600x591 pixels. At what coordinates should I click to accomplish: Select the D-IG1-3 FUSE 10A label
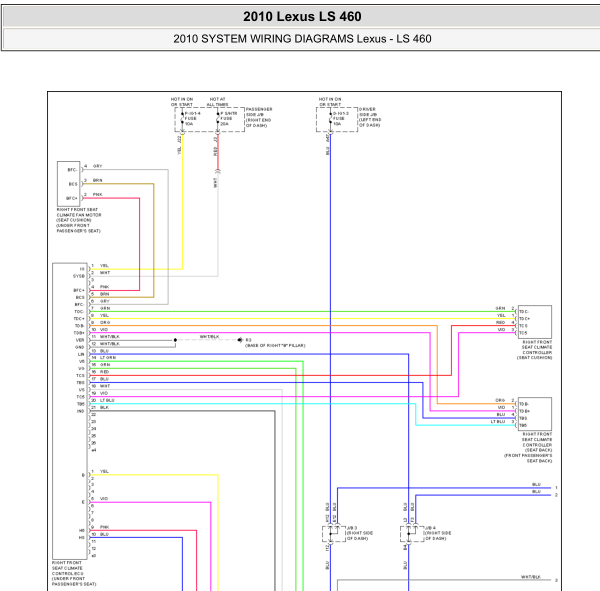tap(341, 119)
